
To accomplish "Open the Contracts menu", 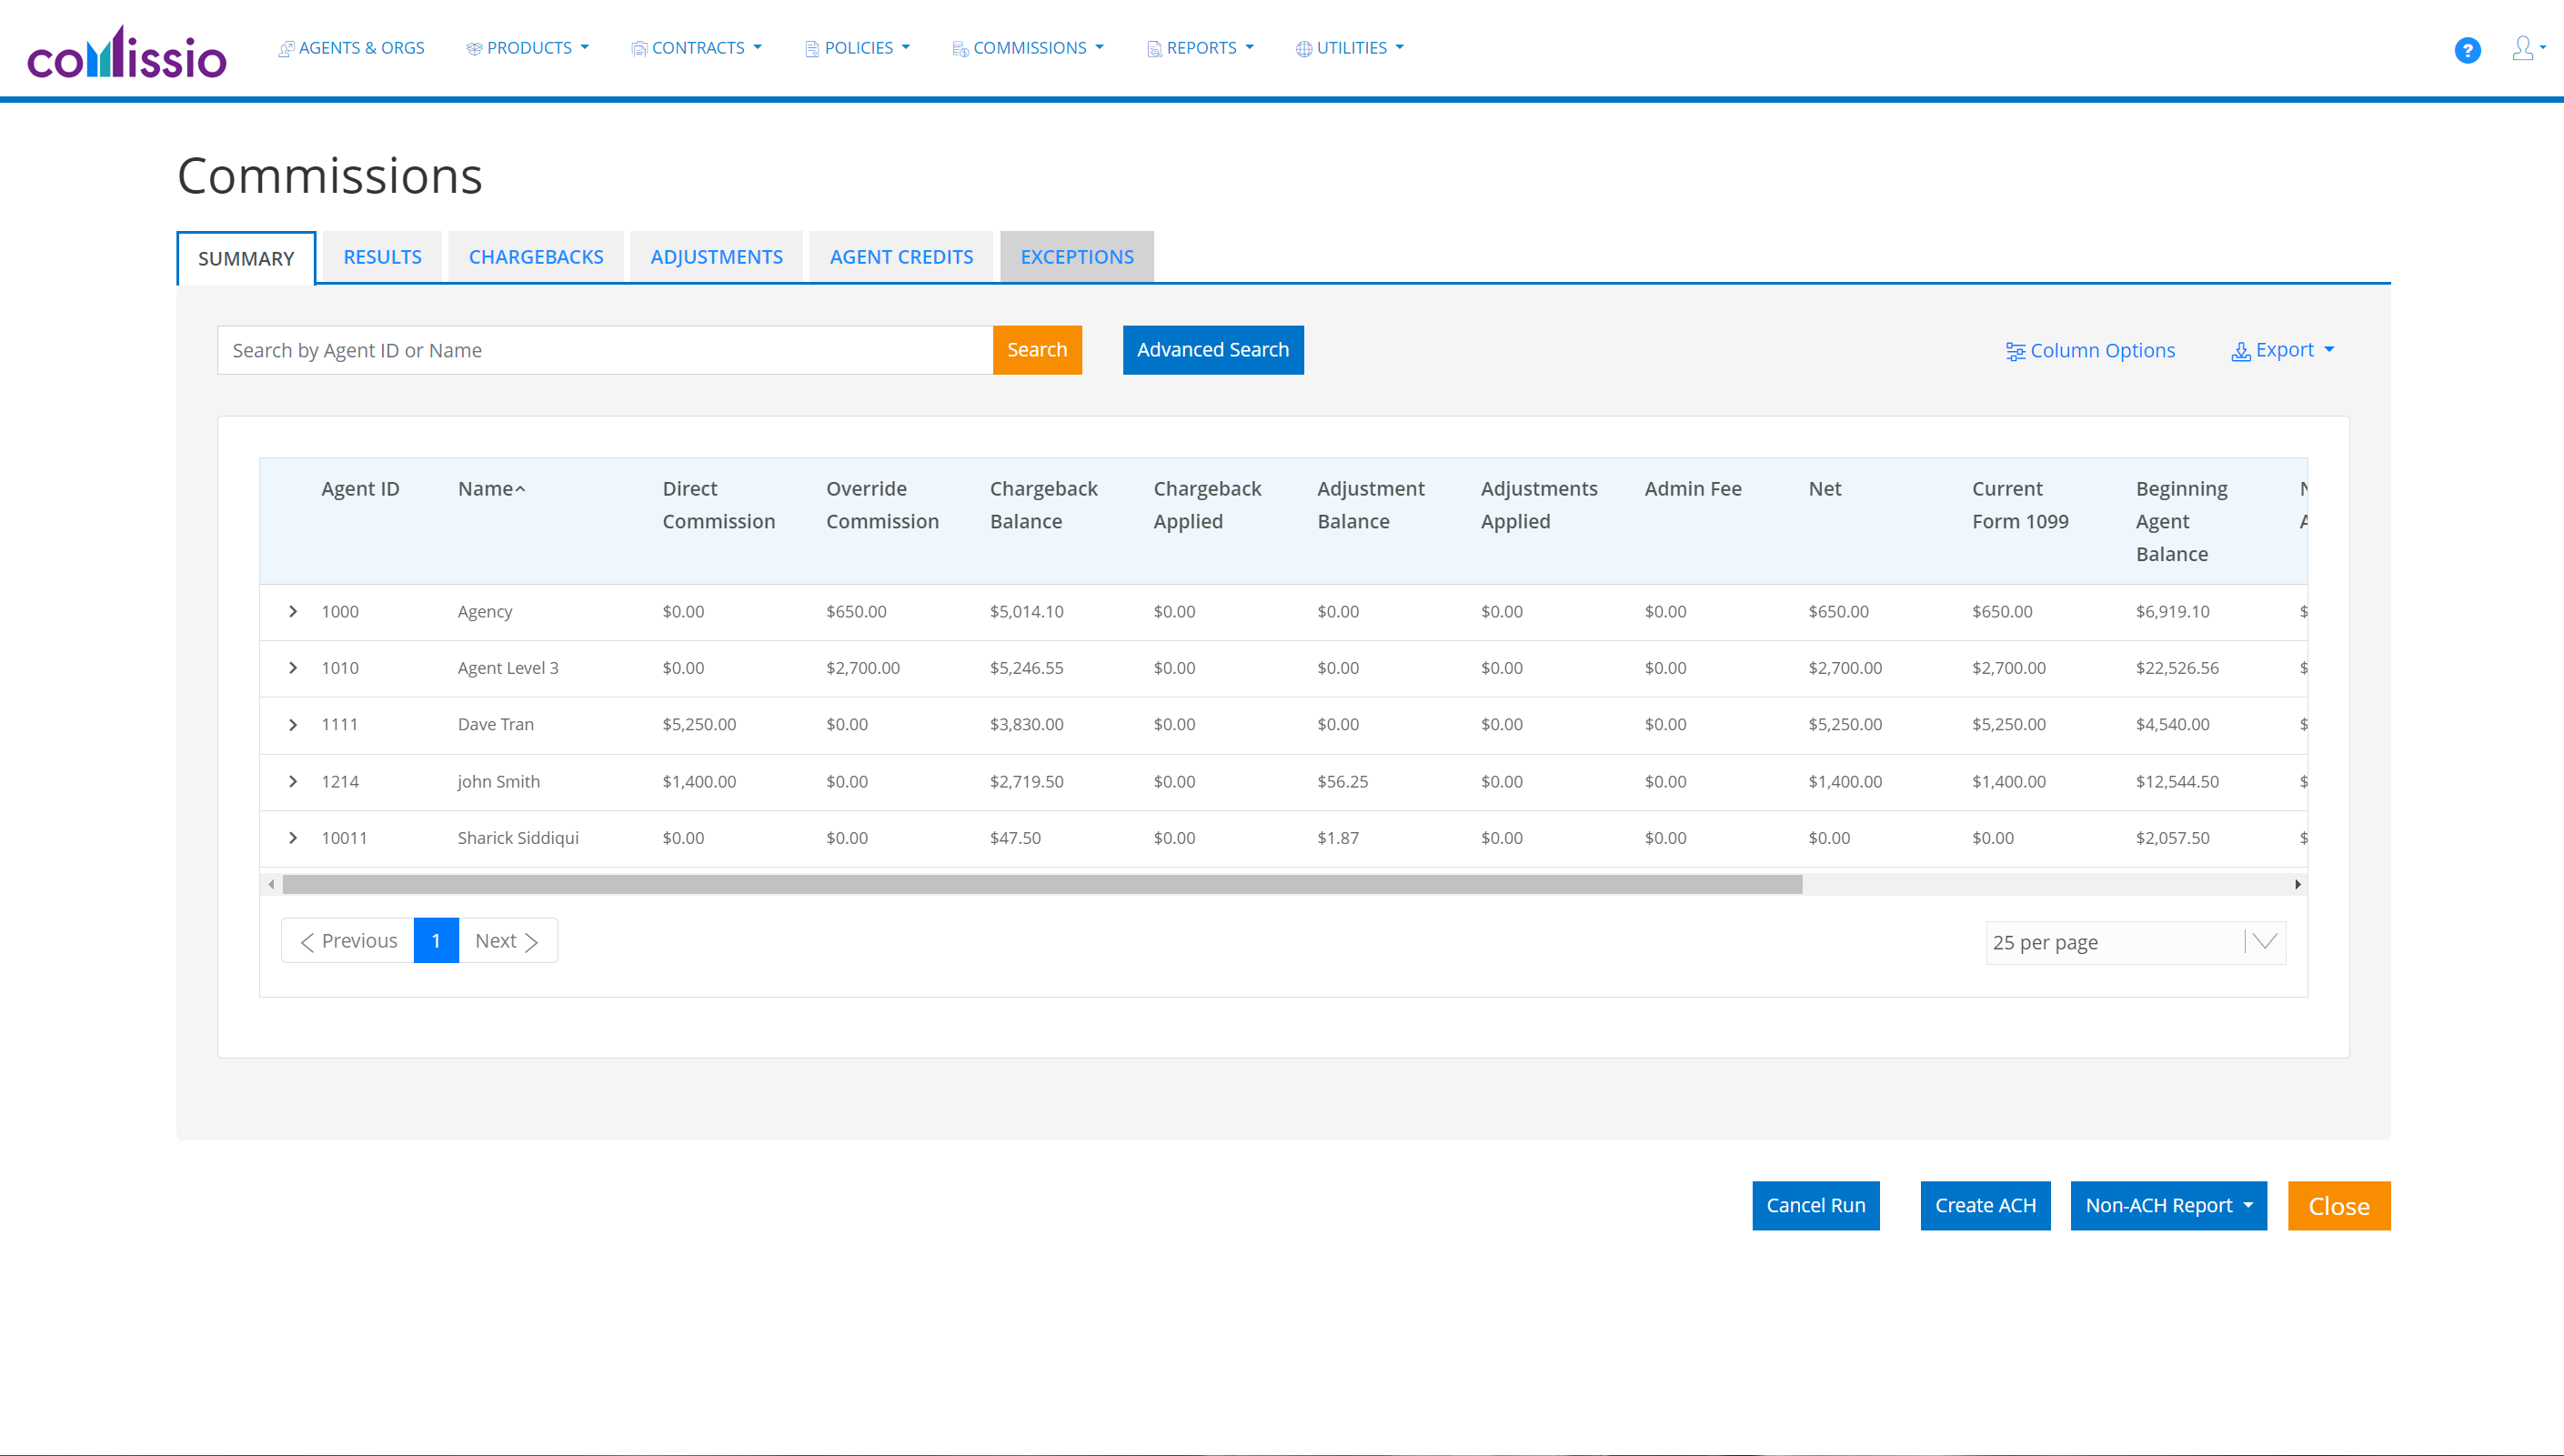I will pyautogui.click(x=697, y=48).
